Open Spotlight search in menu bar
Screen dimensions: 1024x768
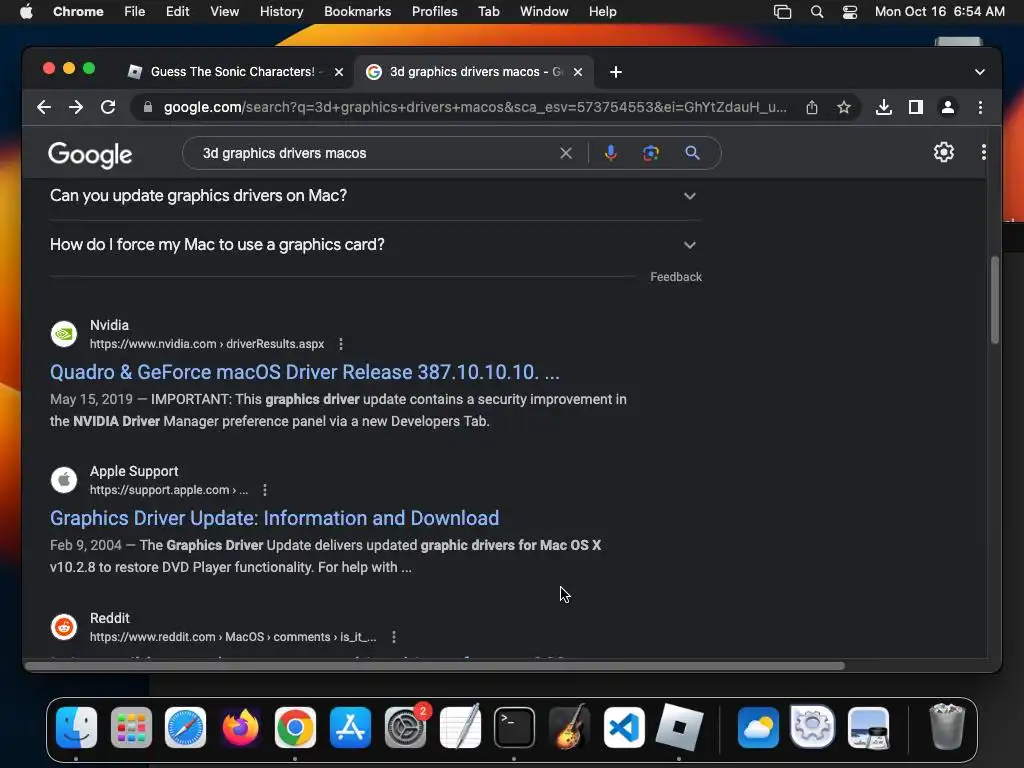coord(816,12)
